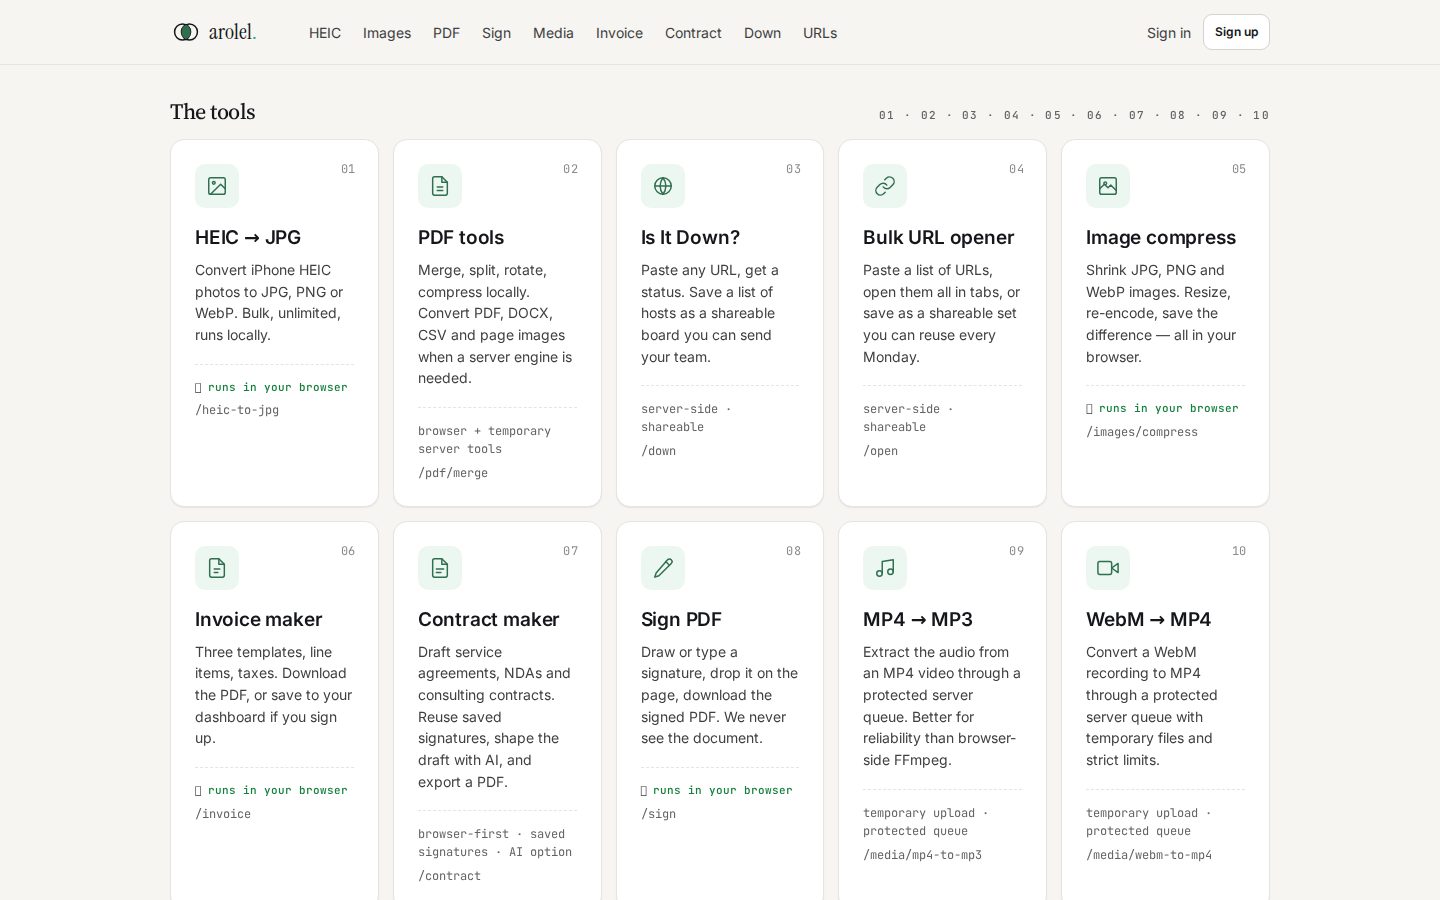The width and height of the screenshot is (1440, 900).
Task: Click the PDF tools document icon
Action: coord(440,186)
